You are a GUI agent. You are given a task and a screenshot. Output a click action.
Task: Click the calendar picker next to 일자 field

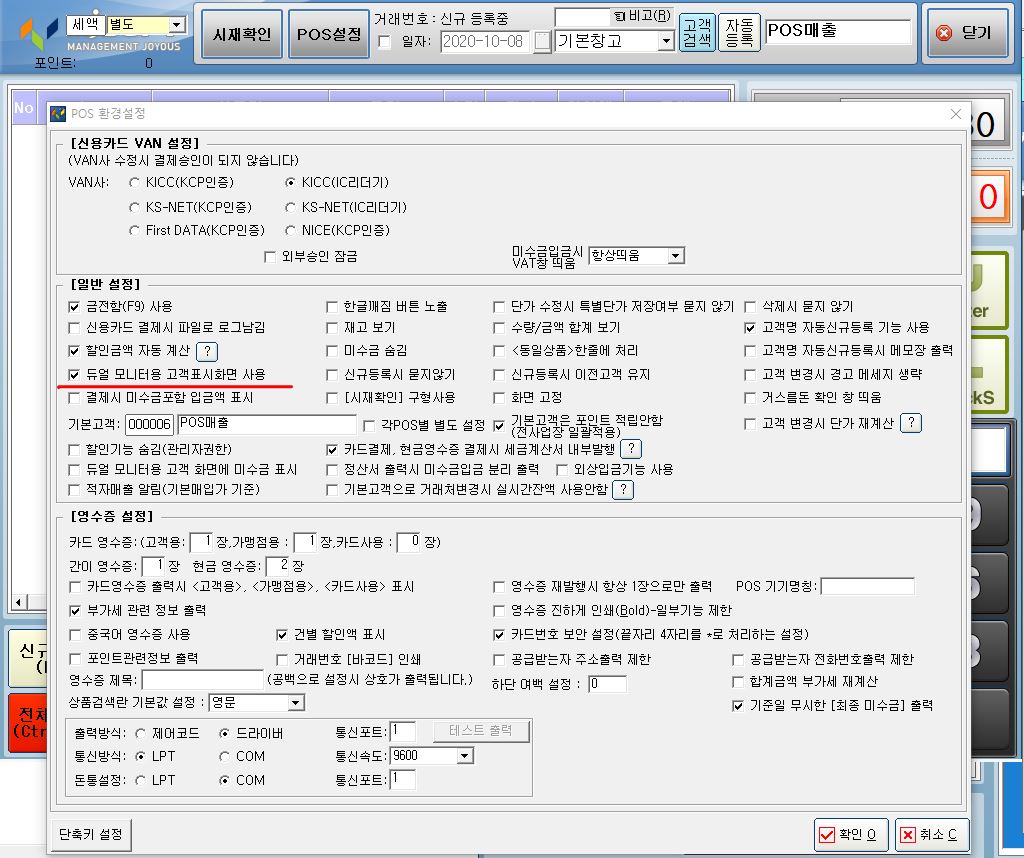click(542, 42)
